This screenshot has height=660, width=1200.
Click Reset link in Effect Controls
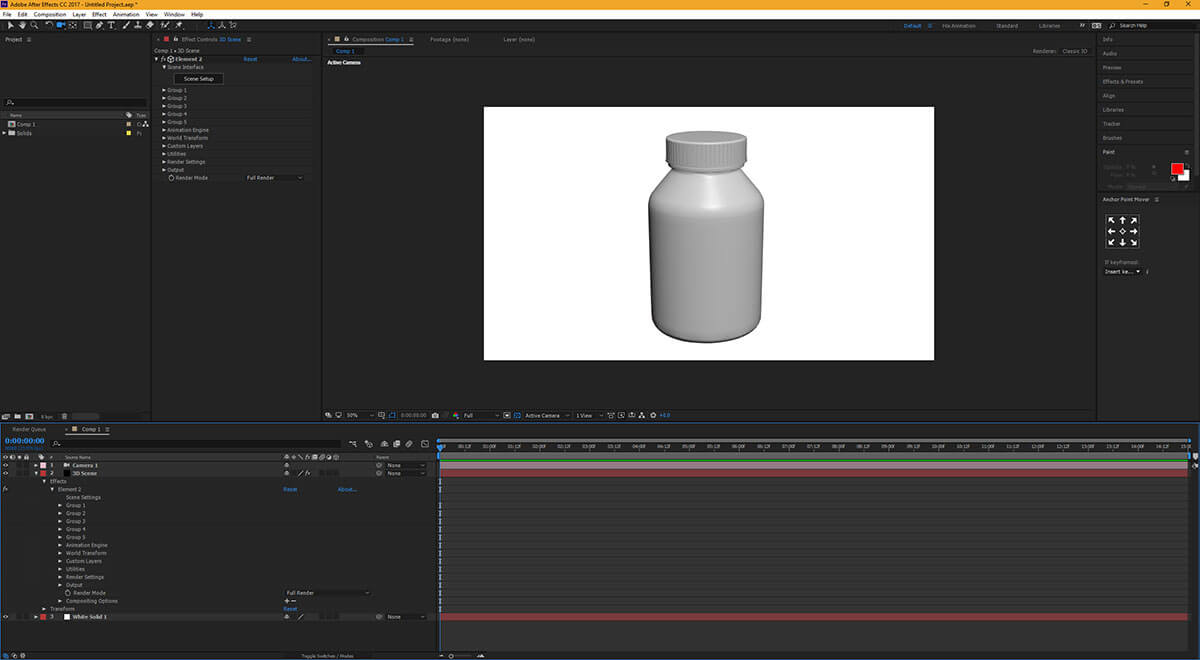click(250, 59)
